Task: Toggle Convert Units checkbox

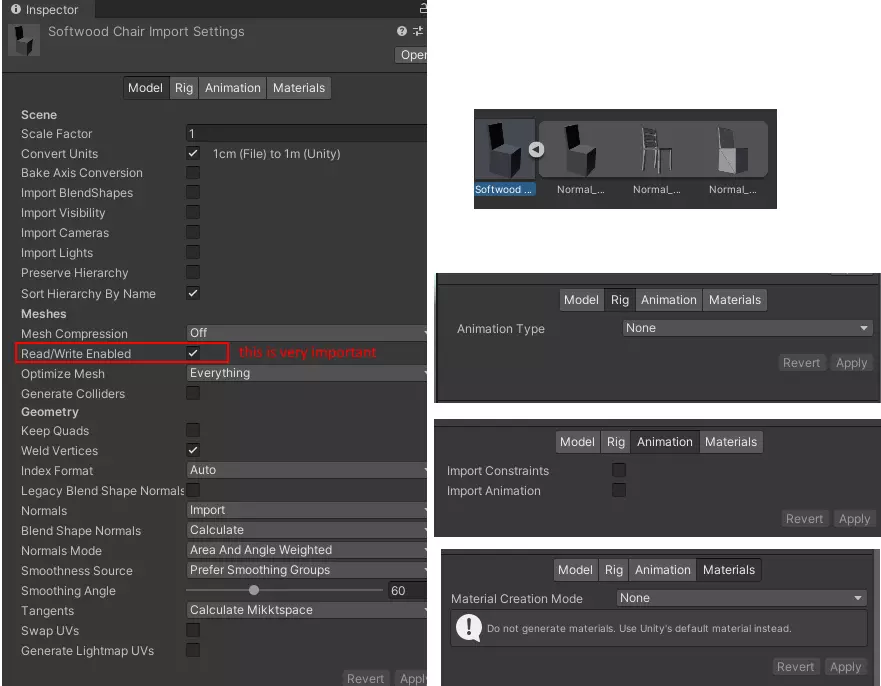Action: 193,153
